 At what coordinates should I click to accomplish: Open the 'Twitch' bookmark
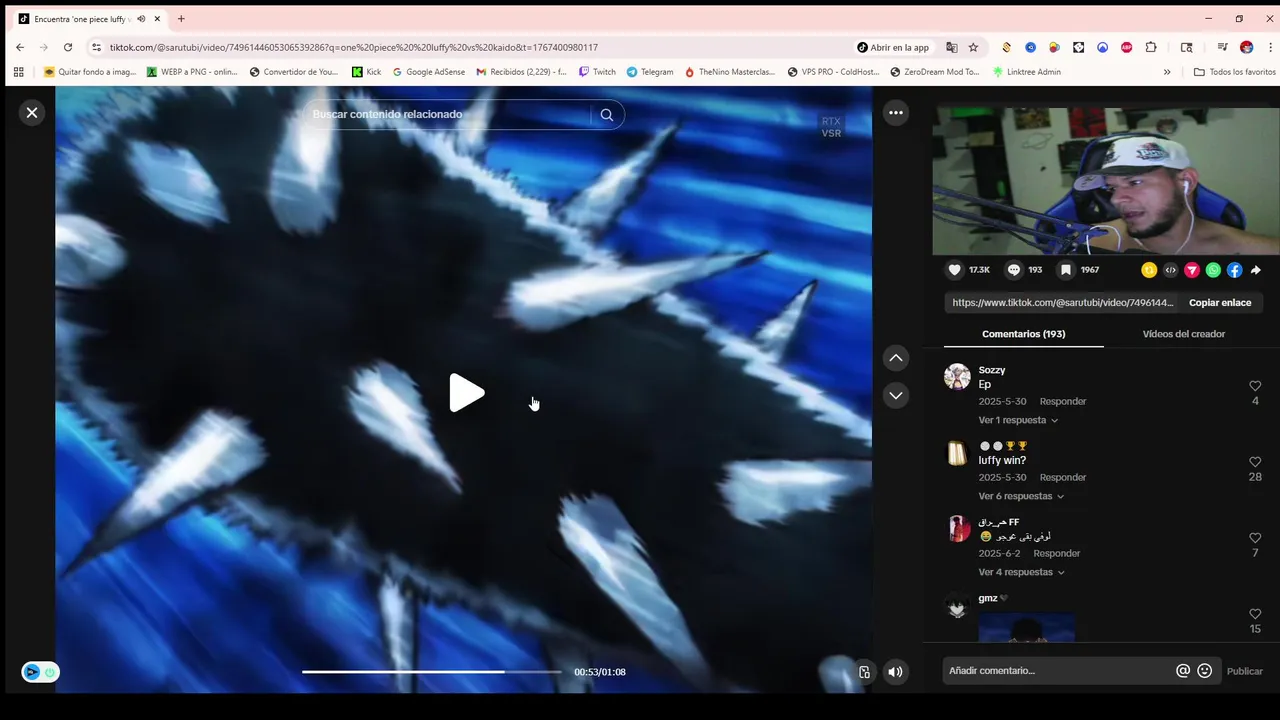pyautogui.click(x=597, y=72)
